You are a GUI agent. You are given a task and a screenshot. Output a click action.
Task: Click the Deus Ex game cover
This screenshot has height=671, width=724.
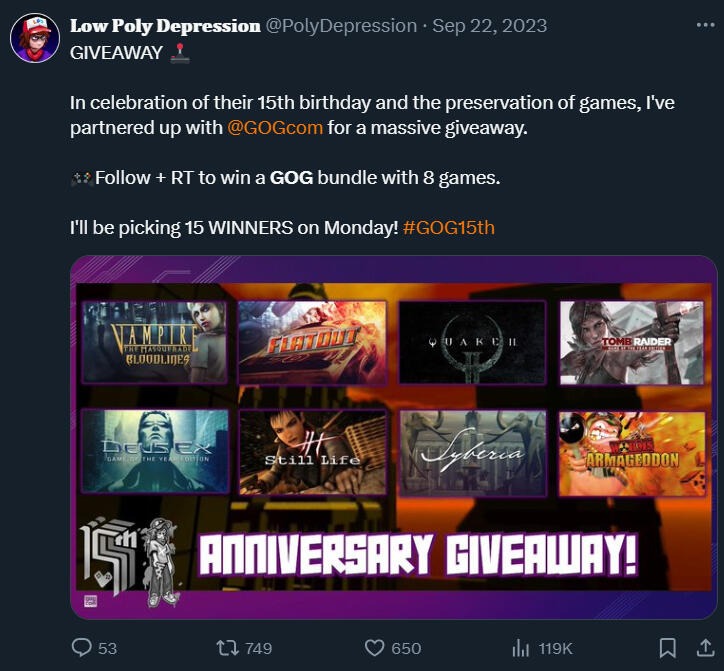155,452
